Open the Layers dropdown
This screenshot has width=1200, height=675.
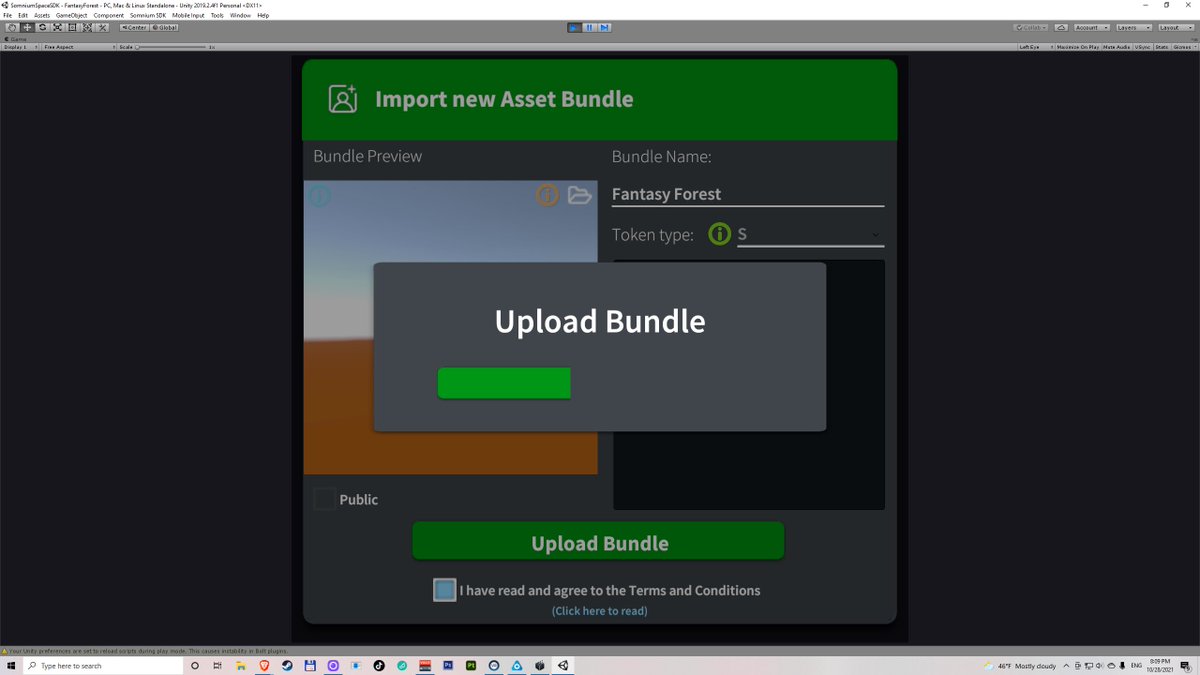coord(1133,27)
